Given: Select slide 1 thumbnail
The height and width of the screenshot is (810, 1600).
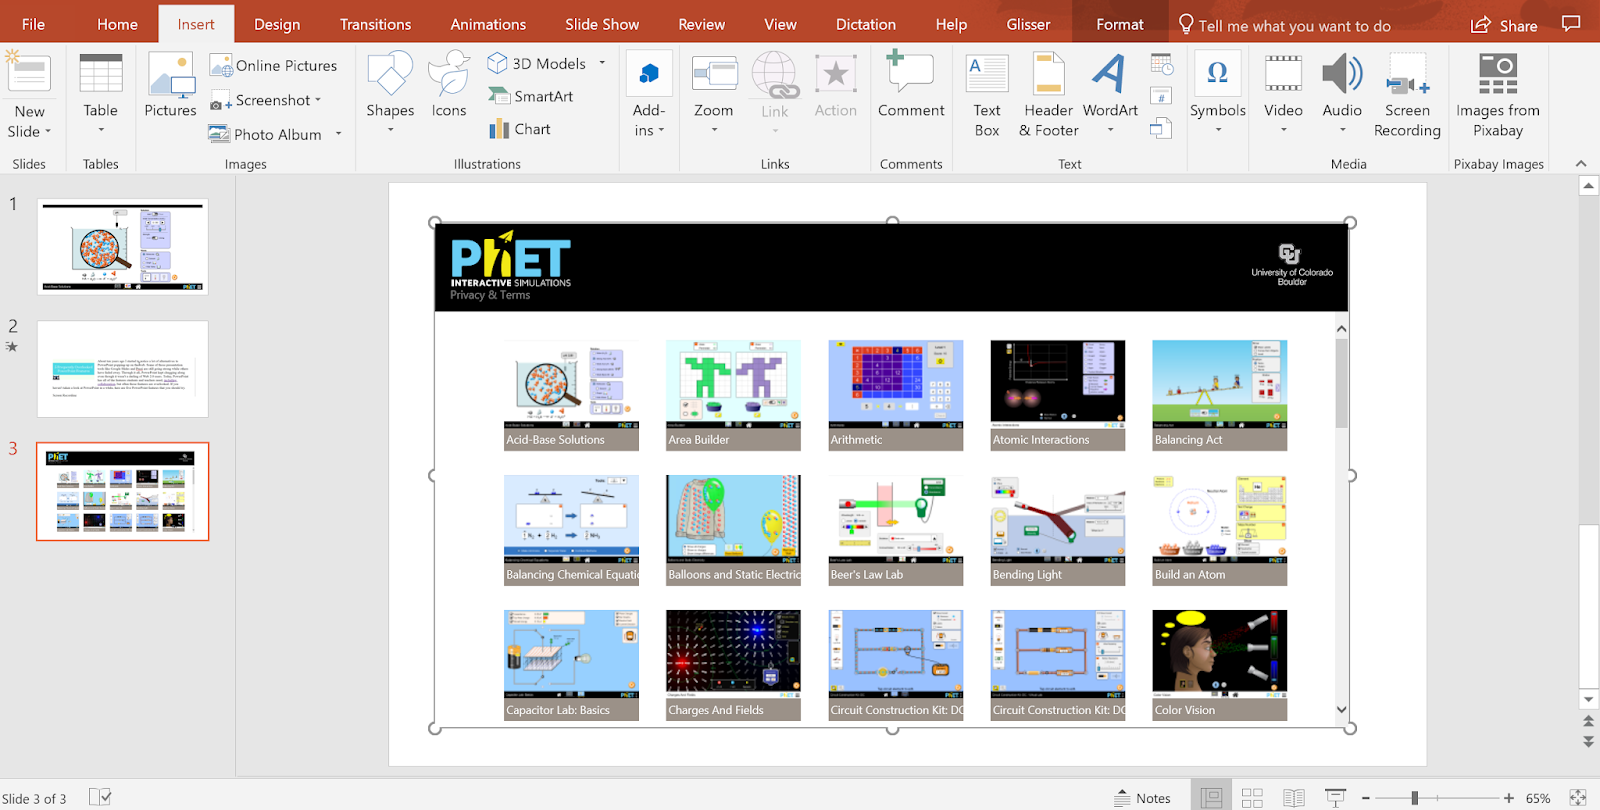Looking at the screenshot, I should coord(123,246).
